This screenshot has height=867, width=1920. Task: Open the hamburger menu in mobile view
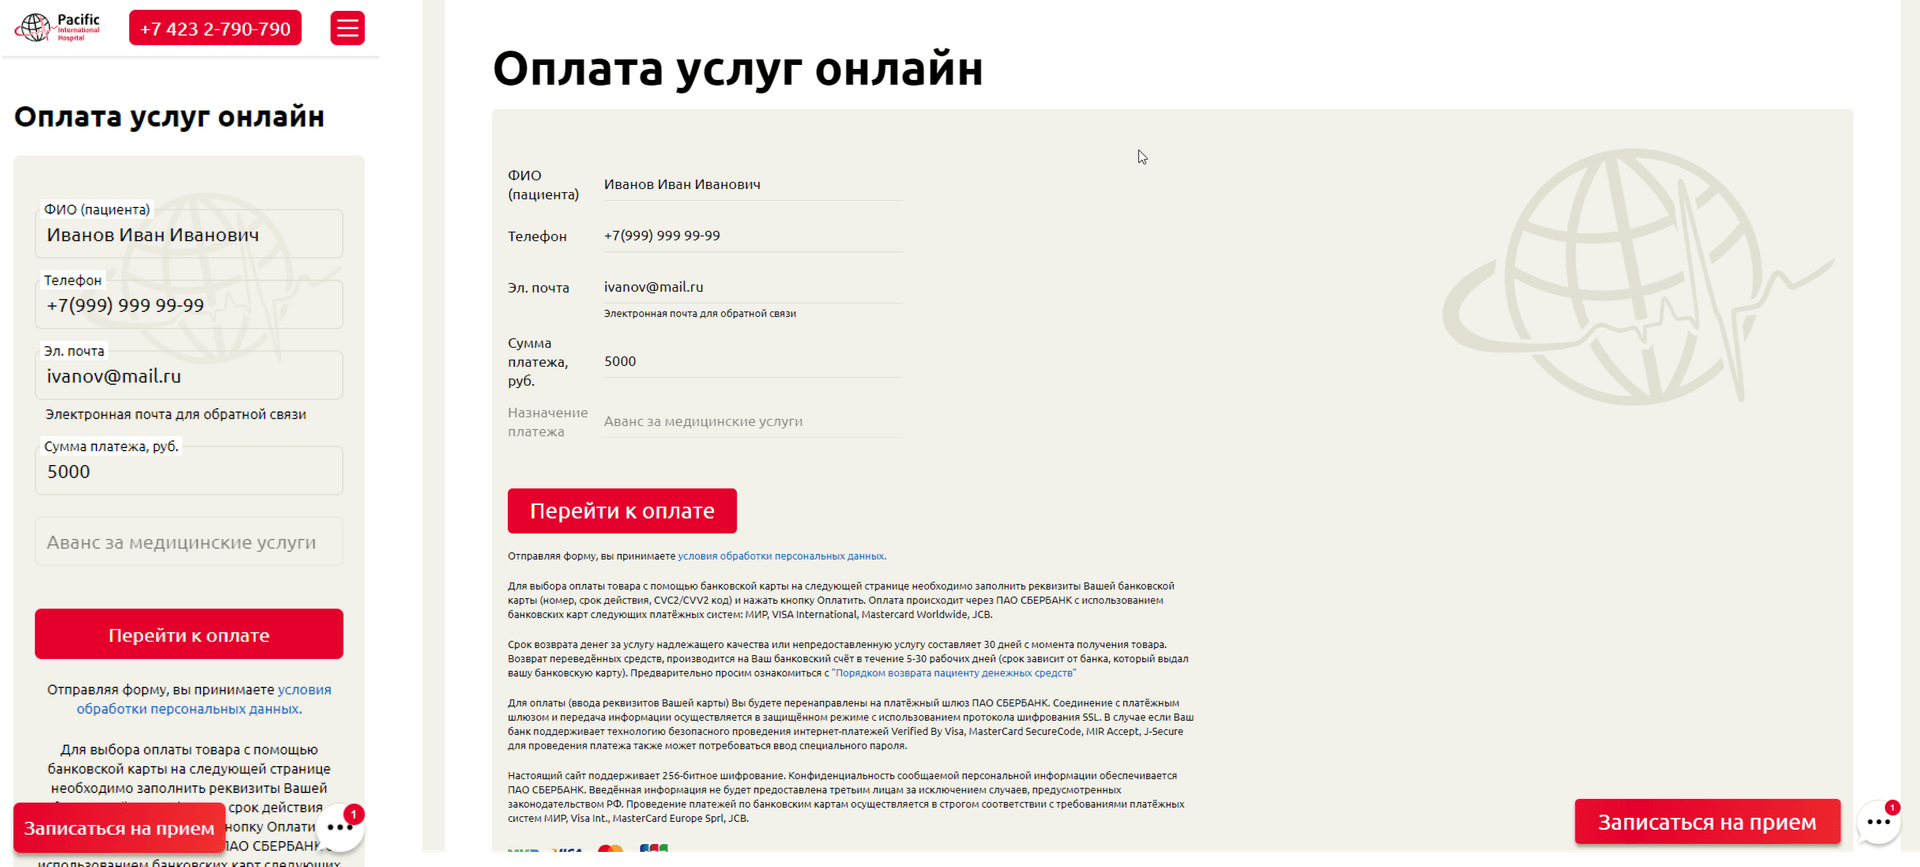pyautogui.click(x=347, y=28)
